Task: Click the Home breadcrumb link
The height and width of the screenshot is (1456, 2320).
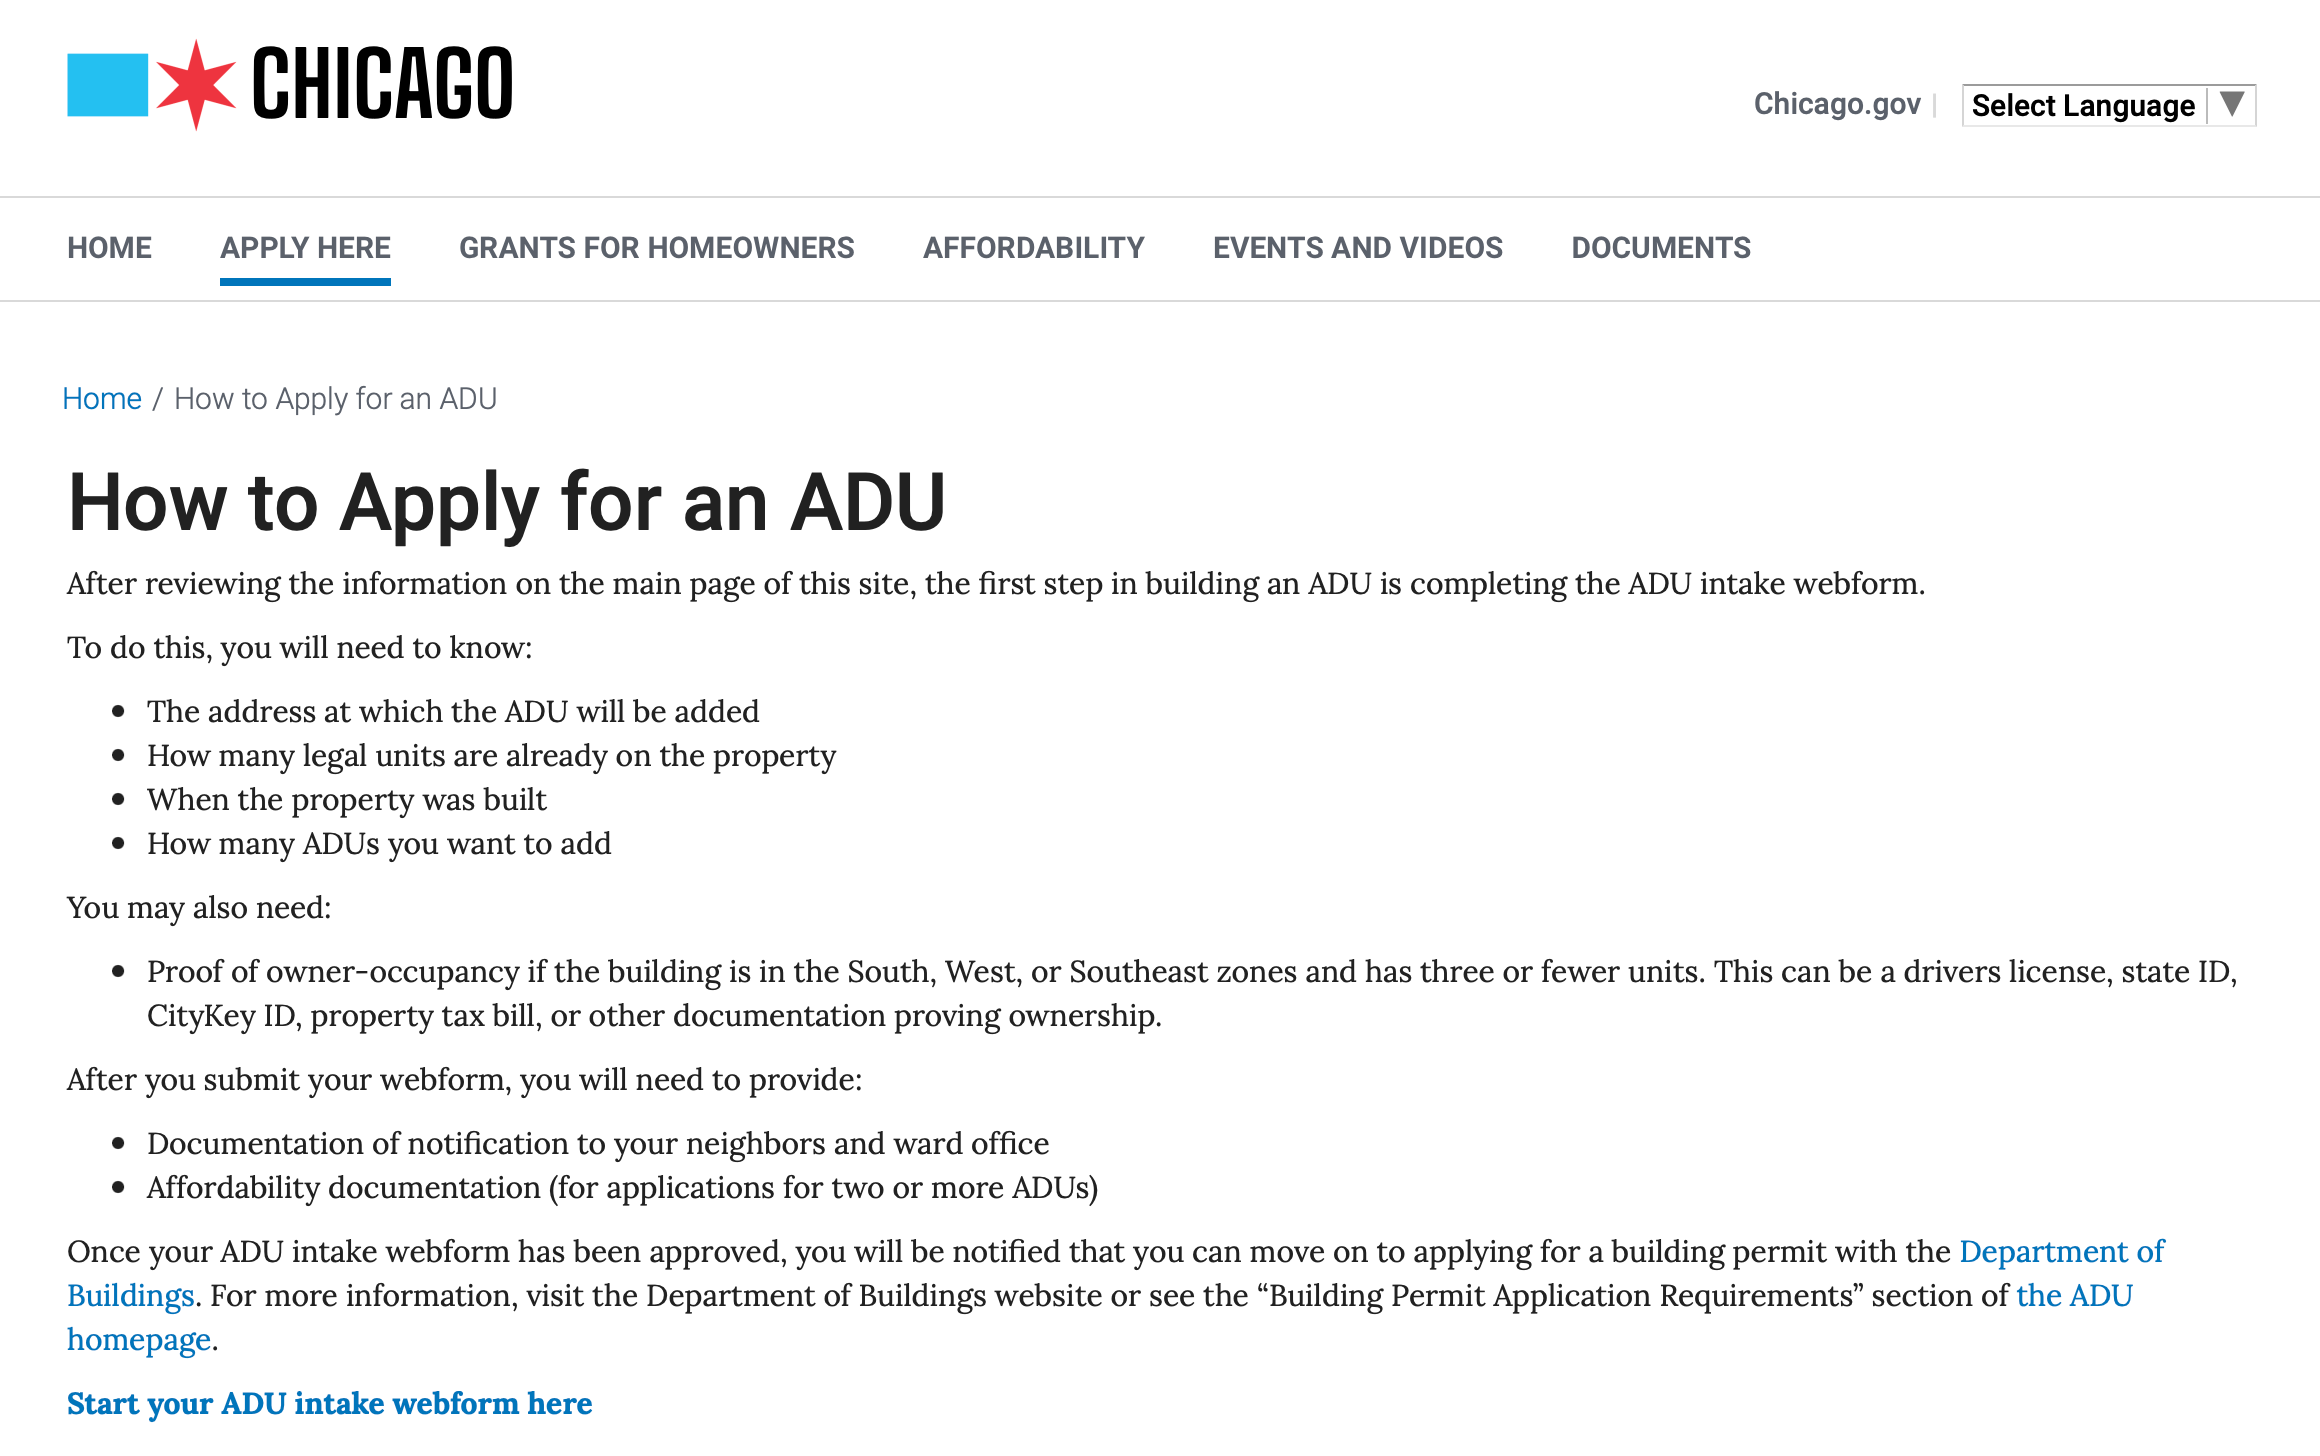Action: click(x=102, y=398)
